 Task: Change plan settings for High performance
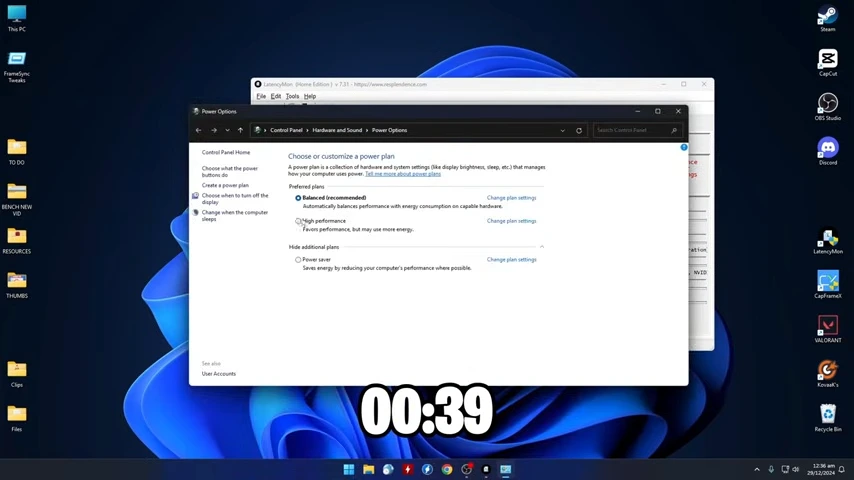click(x=511, y=221)
